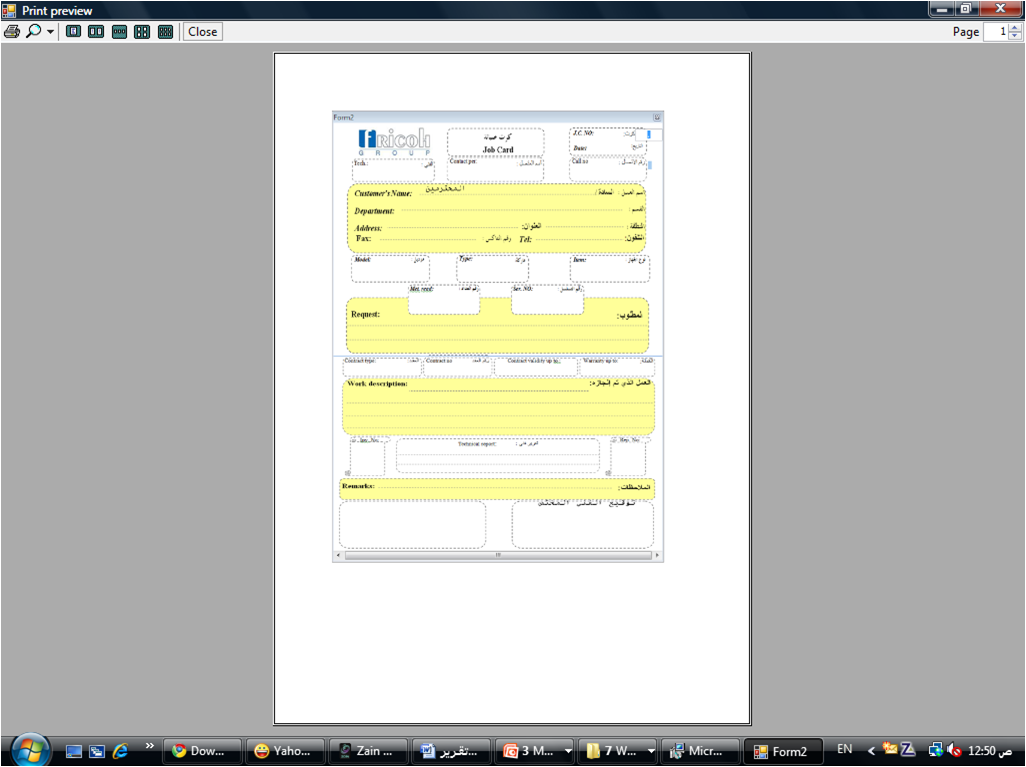The image size is (1026, 767).
Task: Click the Print icon in the toolbar
Action: click(x=12, y=32)
